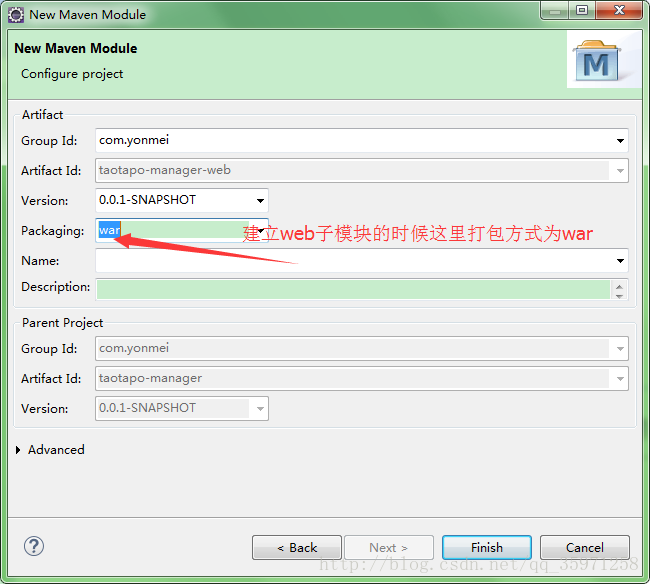Maximize the New Maven Module window

tap(582, 10)
